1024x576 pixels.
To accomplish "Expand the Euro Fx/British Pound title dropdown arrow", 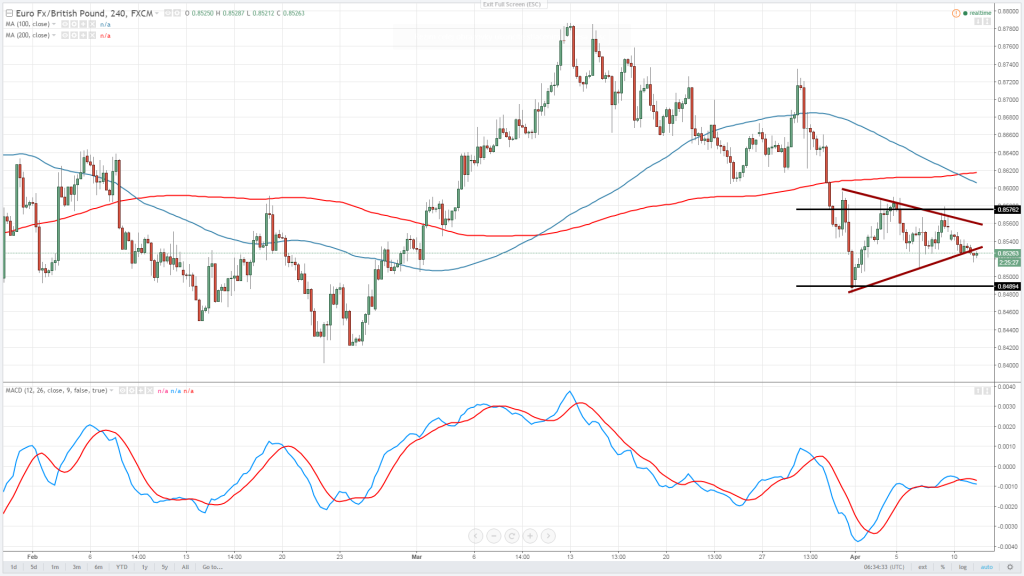I will tap(157, 13).
